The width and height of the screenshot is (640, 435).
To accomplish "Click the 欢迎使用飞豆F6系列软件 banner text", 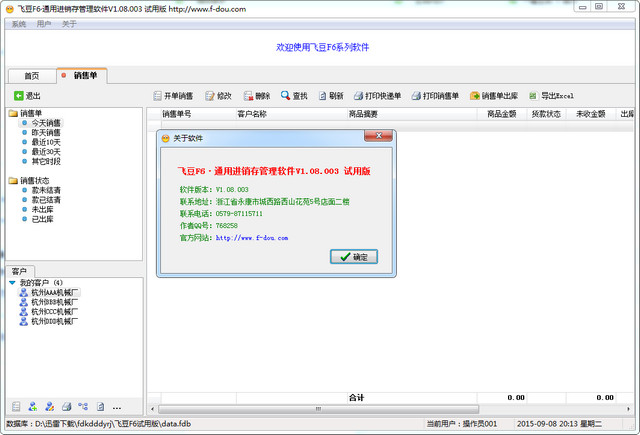I will (x=322, y=47).
